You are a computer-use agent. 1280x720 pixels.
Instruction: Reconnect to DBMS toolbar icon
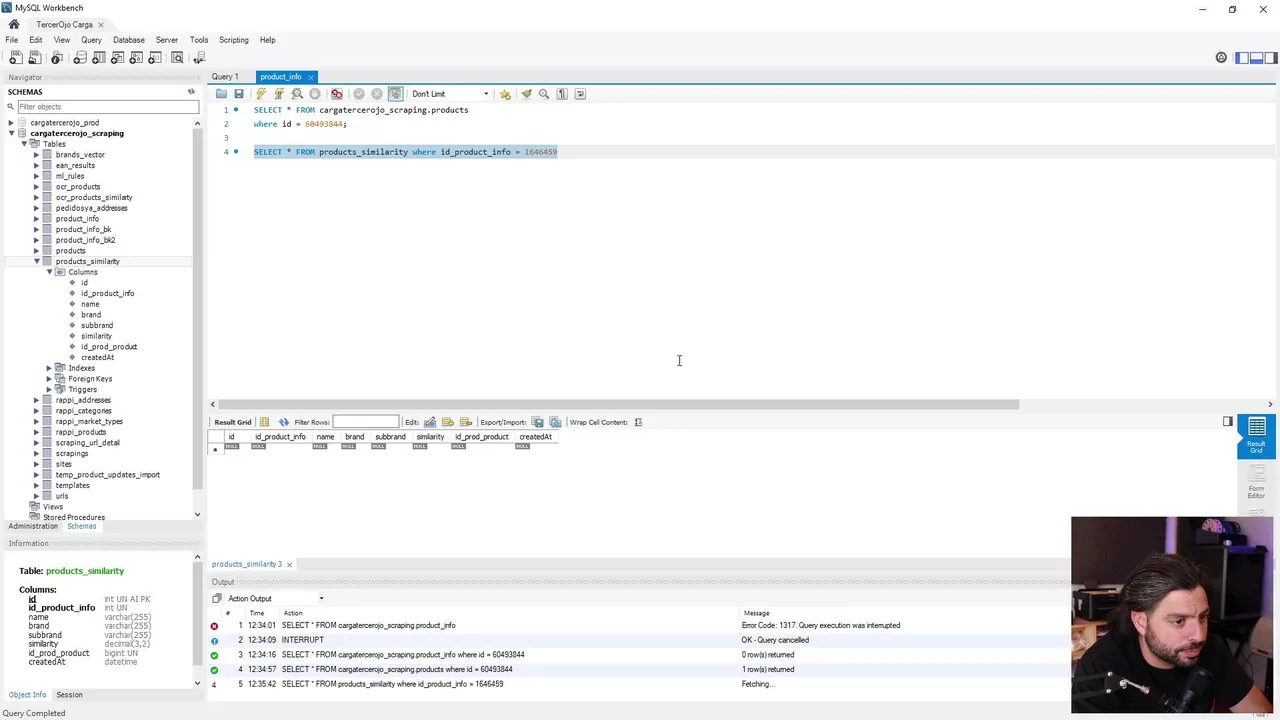click(x=199, y=58)
